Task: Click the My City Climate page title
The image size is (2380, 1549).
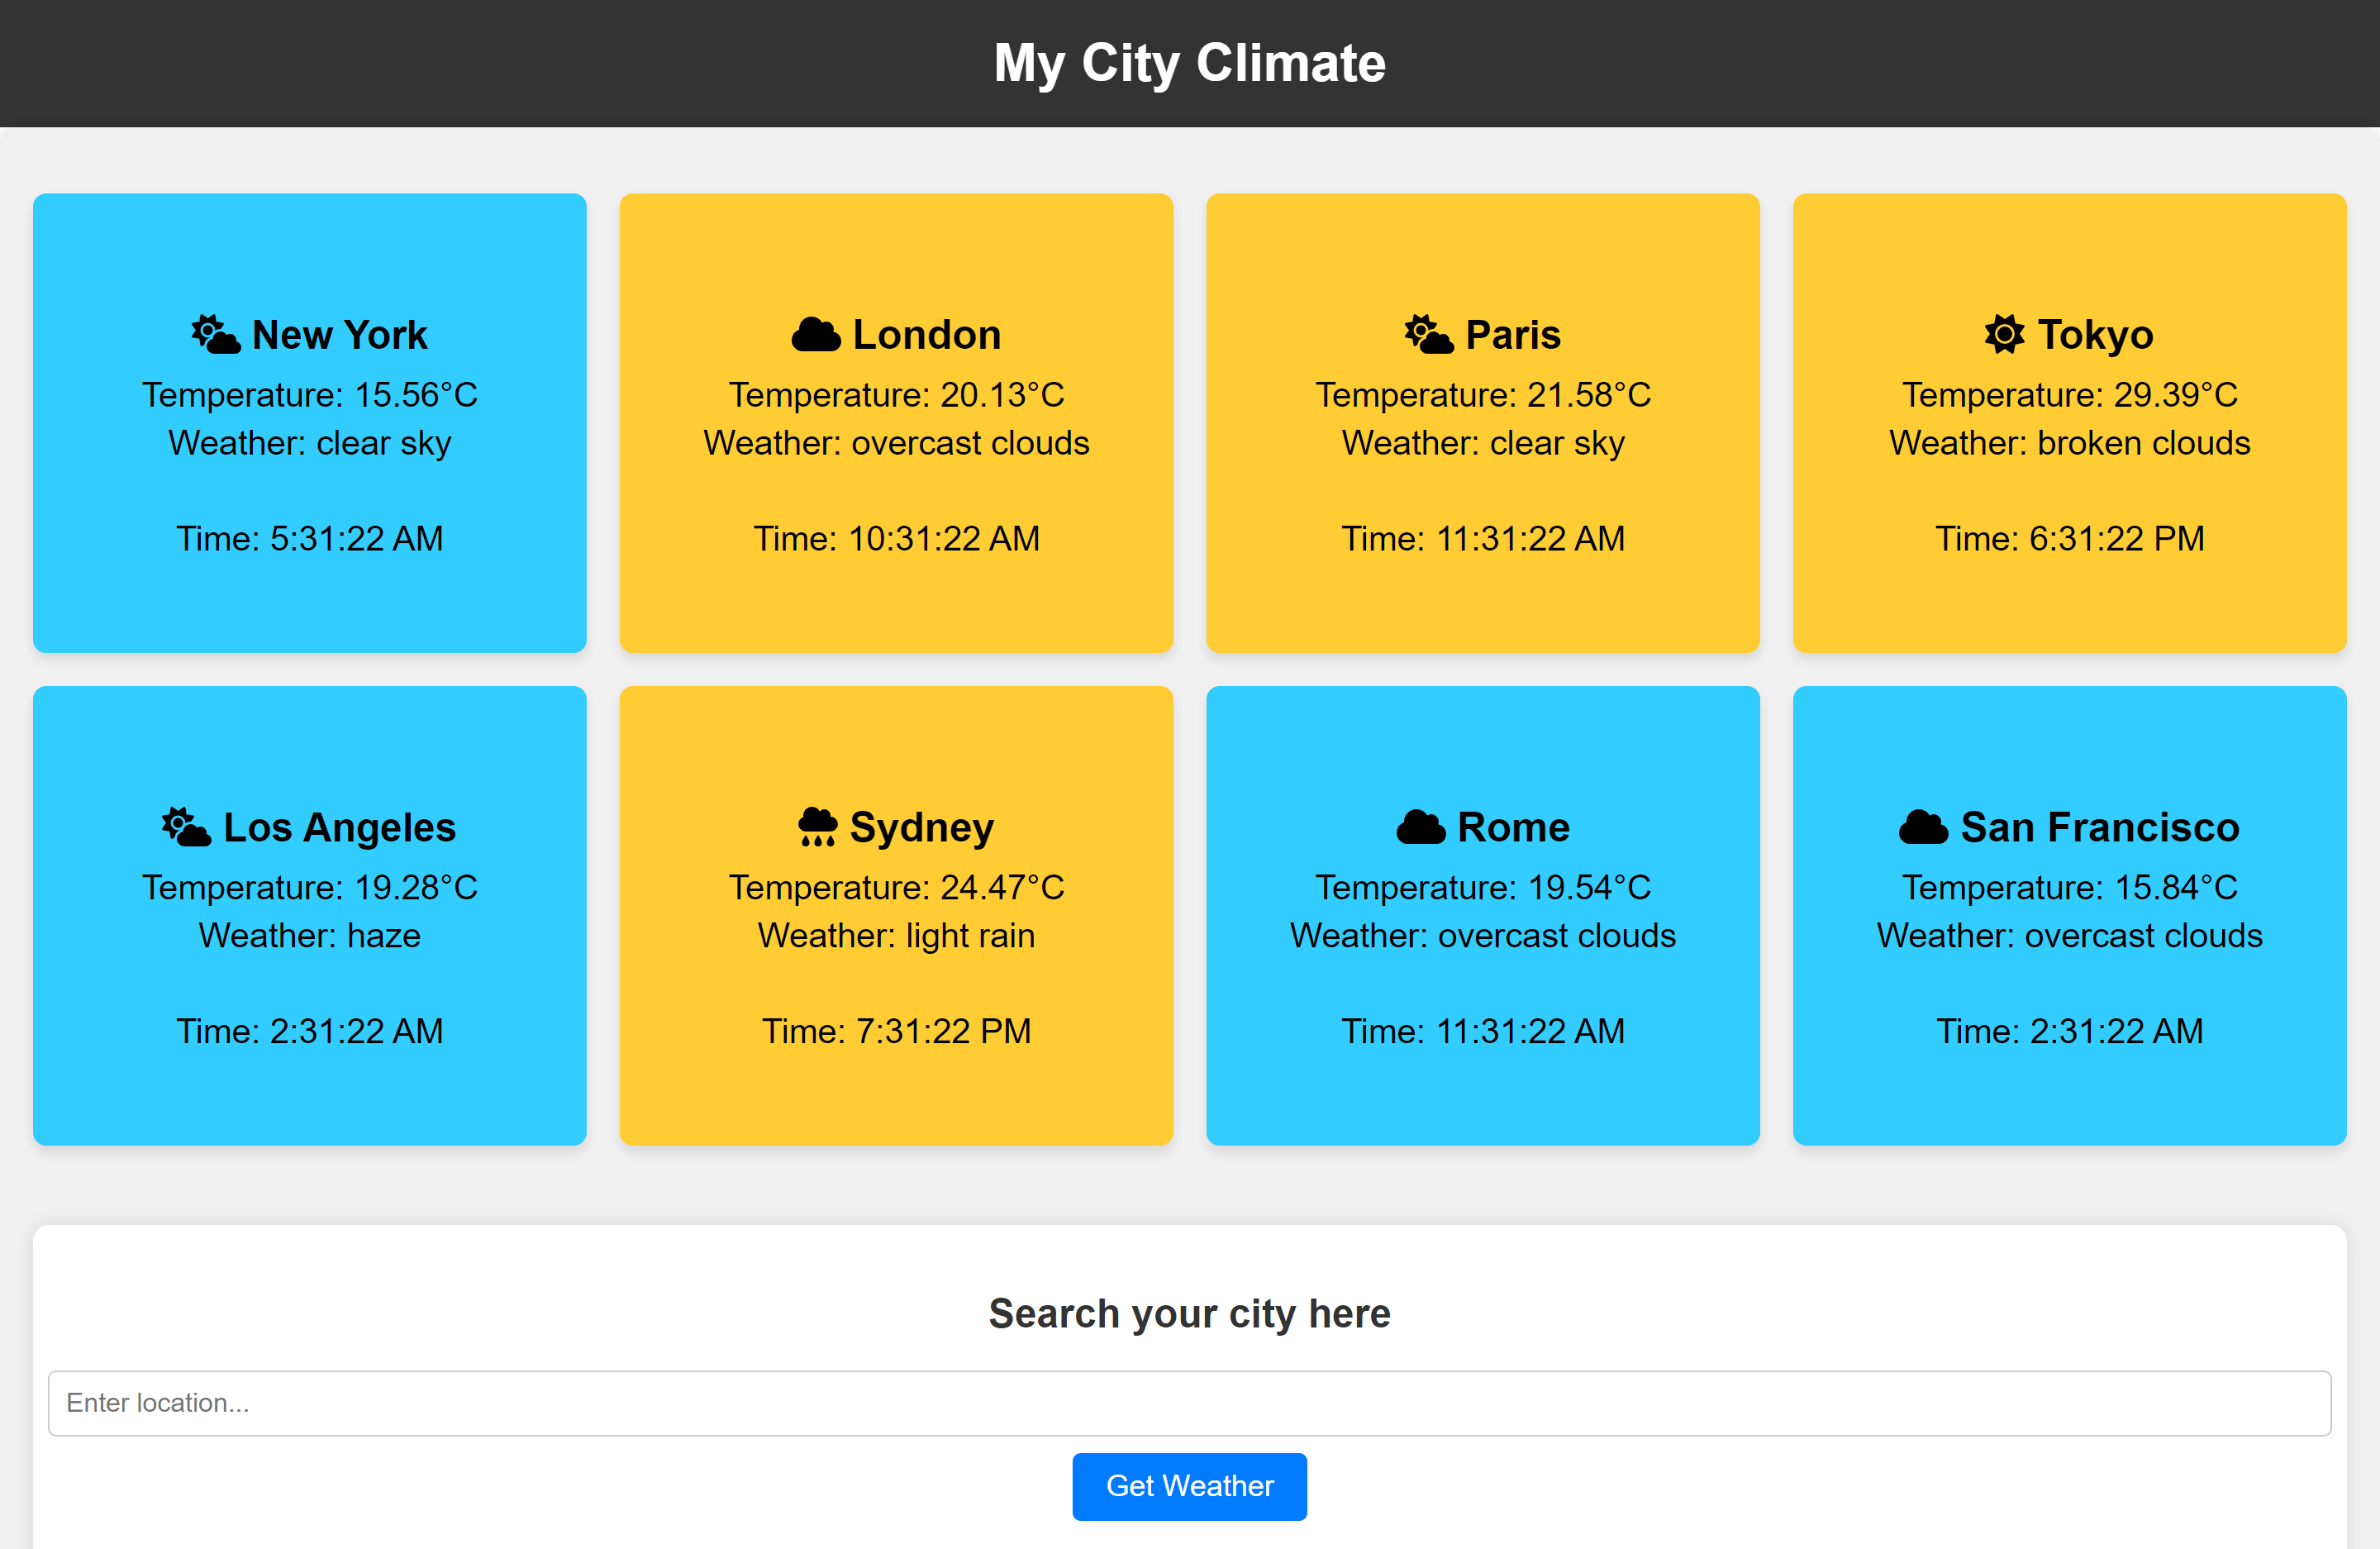Action: click(1189, 63)
